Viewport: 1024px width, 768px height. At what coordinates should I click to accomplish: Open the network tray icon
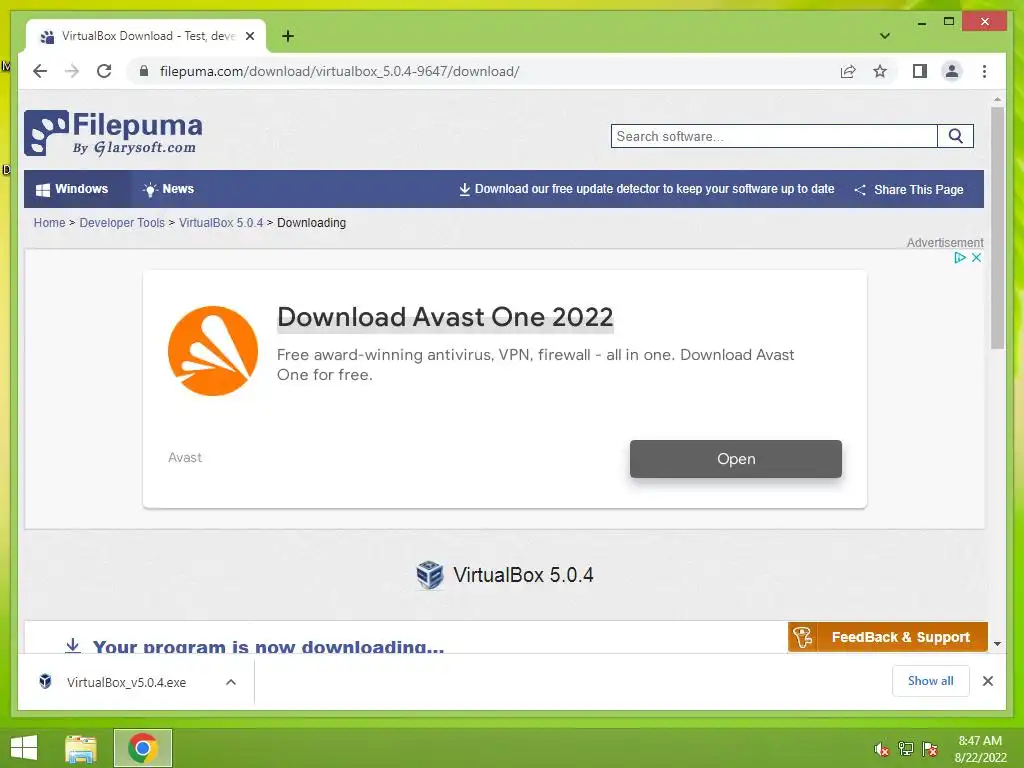pos(905,748)
